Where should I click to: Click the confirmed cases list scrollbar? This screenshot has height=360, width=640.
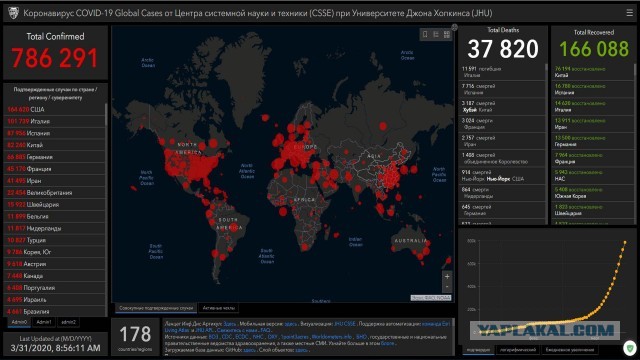tap(106, 114)
